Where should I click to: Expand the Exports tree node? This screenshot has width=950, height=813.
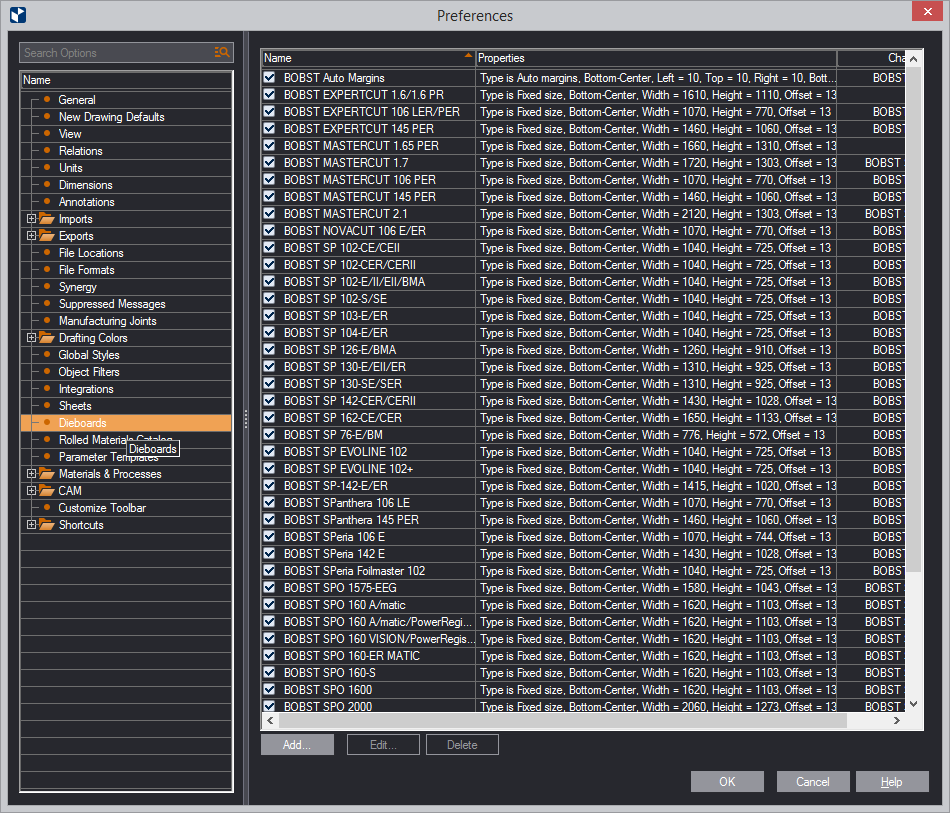(x=32, y=236)
